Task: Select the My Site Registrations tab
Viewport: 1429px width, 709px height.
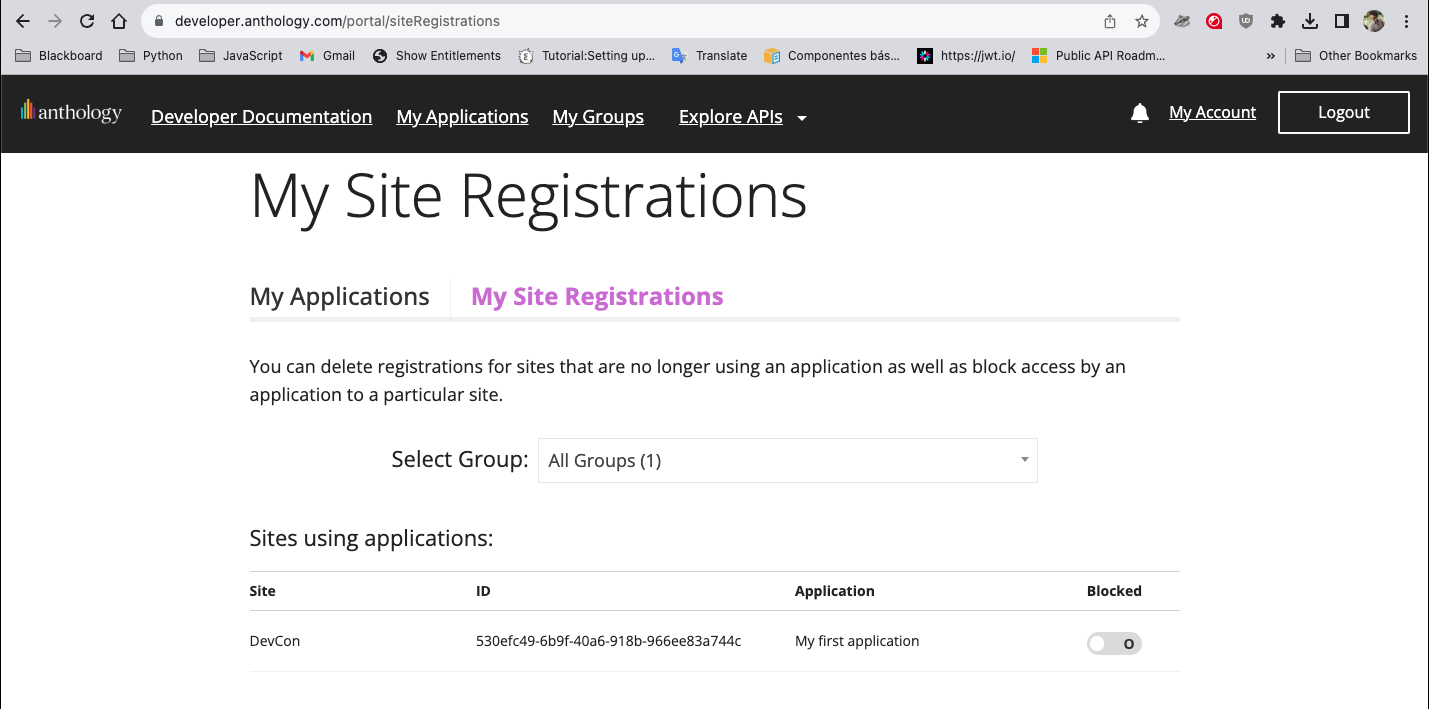Action: click(597, 297)
